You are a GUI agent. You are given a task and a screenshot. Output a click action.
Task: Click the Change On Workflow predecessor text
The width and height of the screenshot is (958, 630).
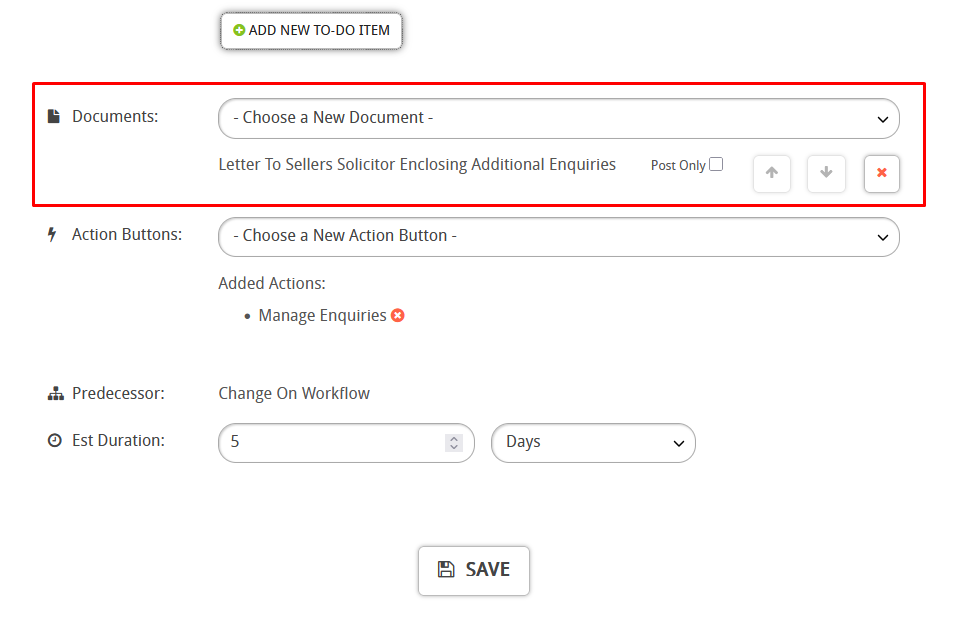[294, 394]
